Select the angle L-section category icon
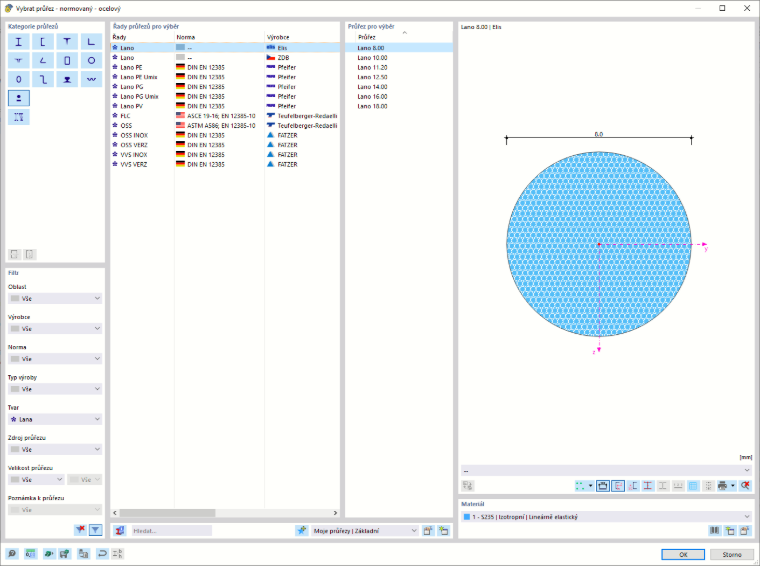This screenshot has width=760, height=566. pyautogui.click(x=91, y=42)
